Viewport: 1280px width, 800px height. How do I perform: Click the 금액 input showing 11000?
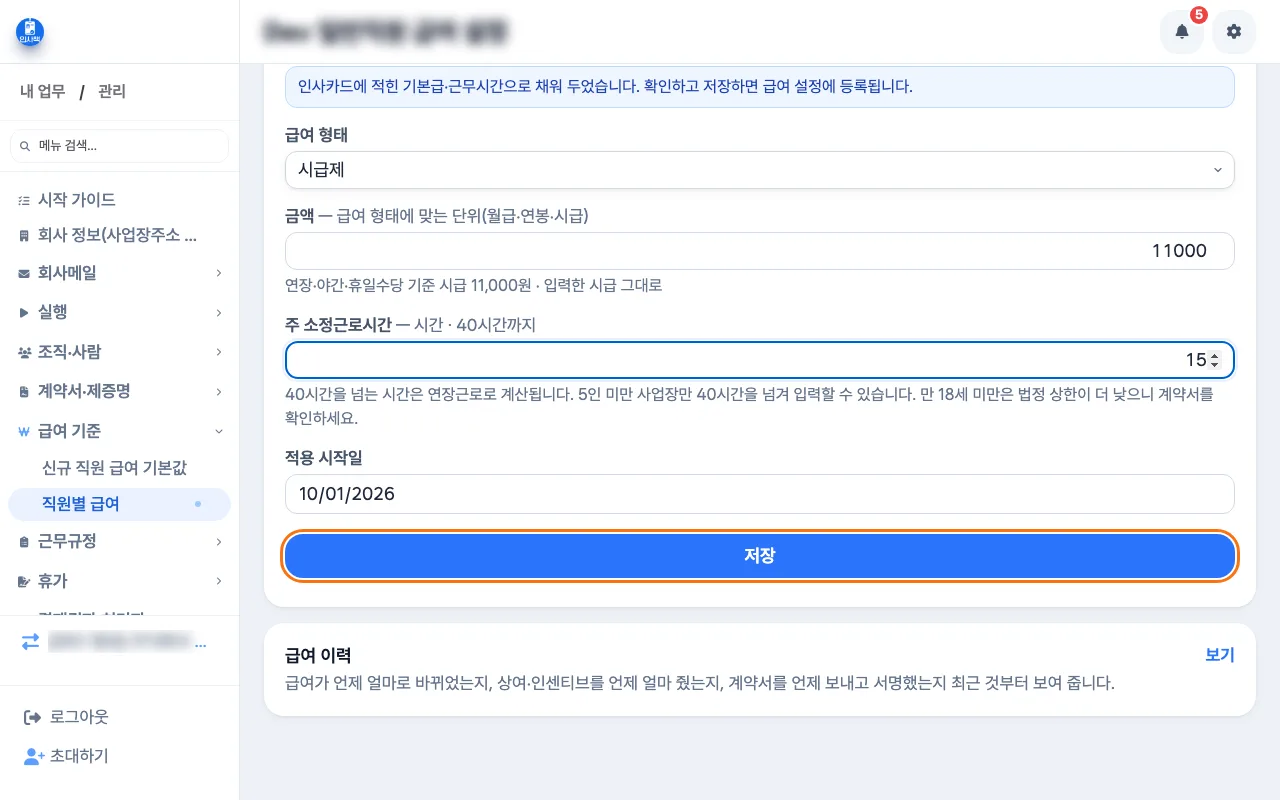click(x=760, y=251)
